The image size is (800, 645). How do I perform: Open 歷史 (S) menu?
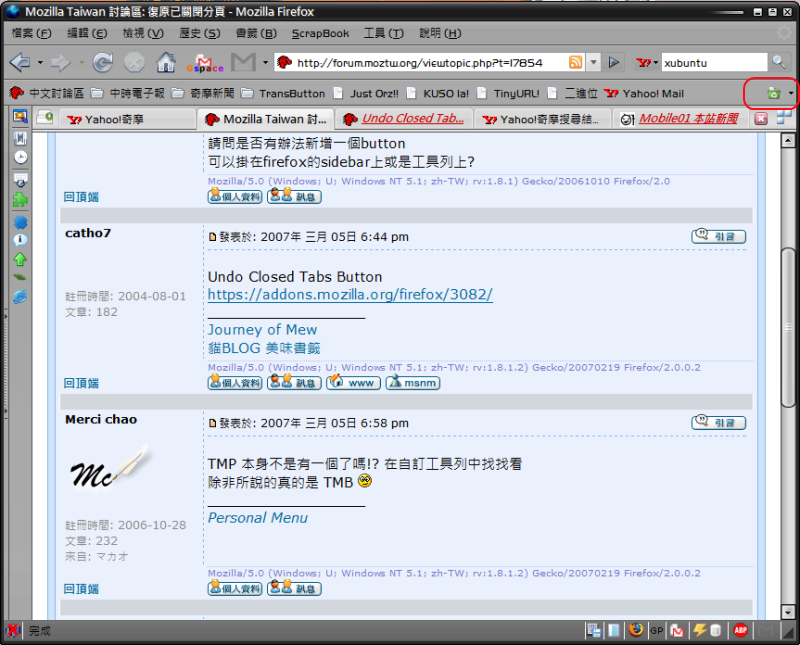(199, 33)
